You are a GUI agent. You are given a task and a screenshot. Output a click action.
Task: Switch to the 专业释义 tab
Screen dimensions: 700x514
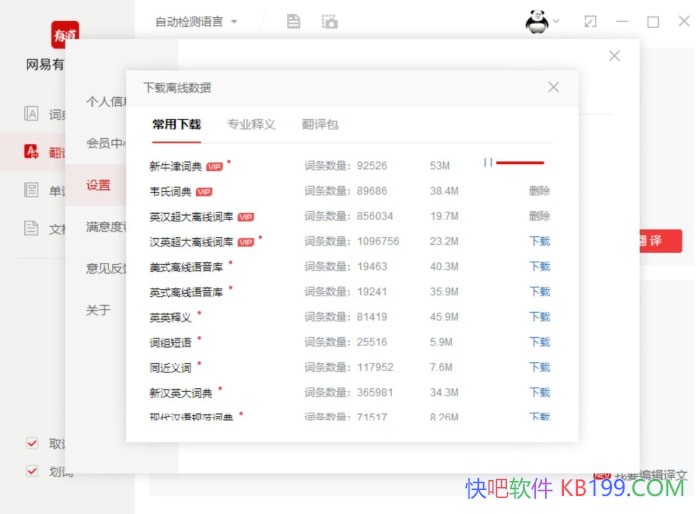click(251, 125)
